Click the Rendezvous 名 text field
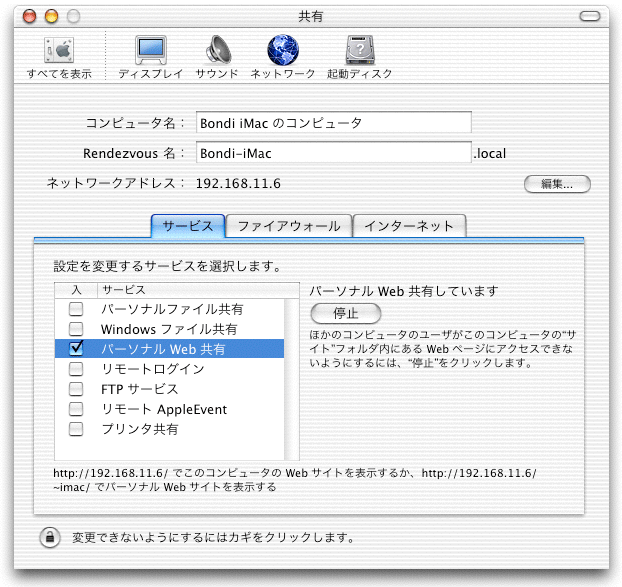 [x=333, y=153]
